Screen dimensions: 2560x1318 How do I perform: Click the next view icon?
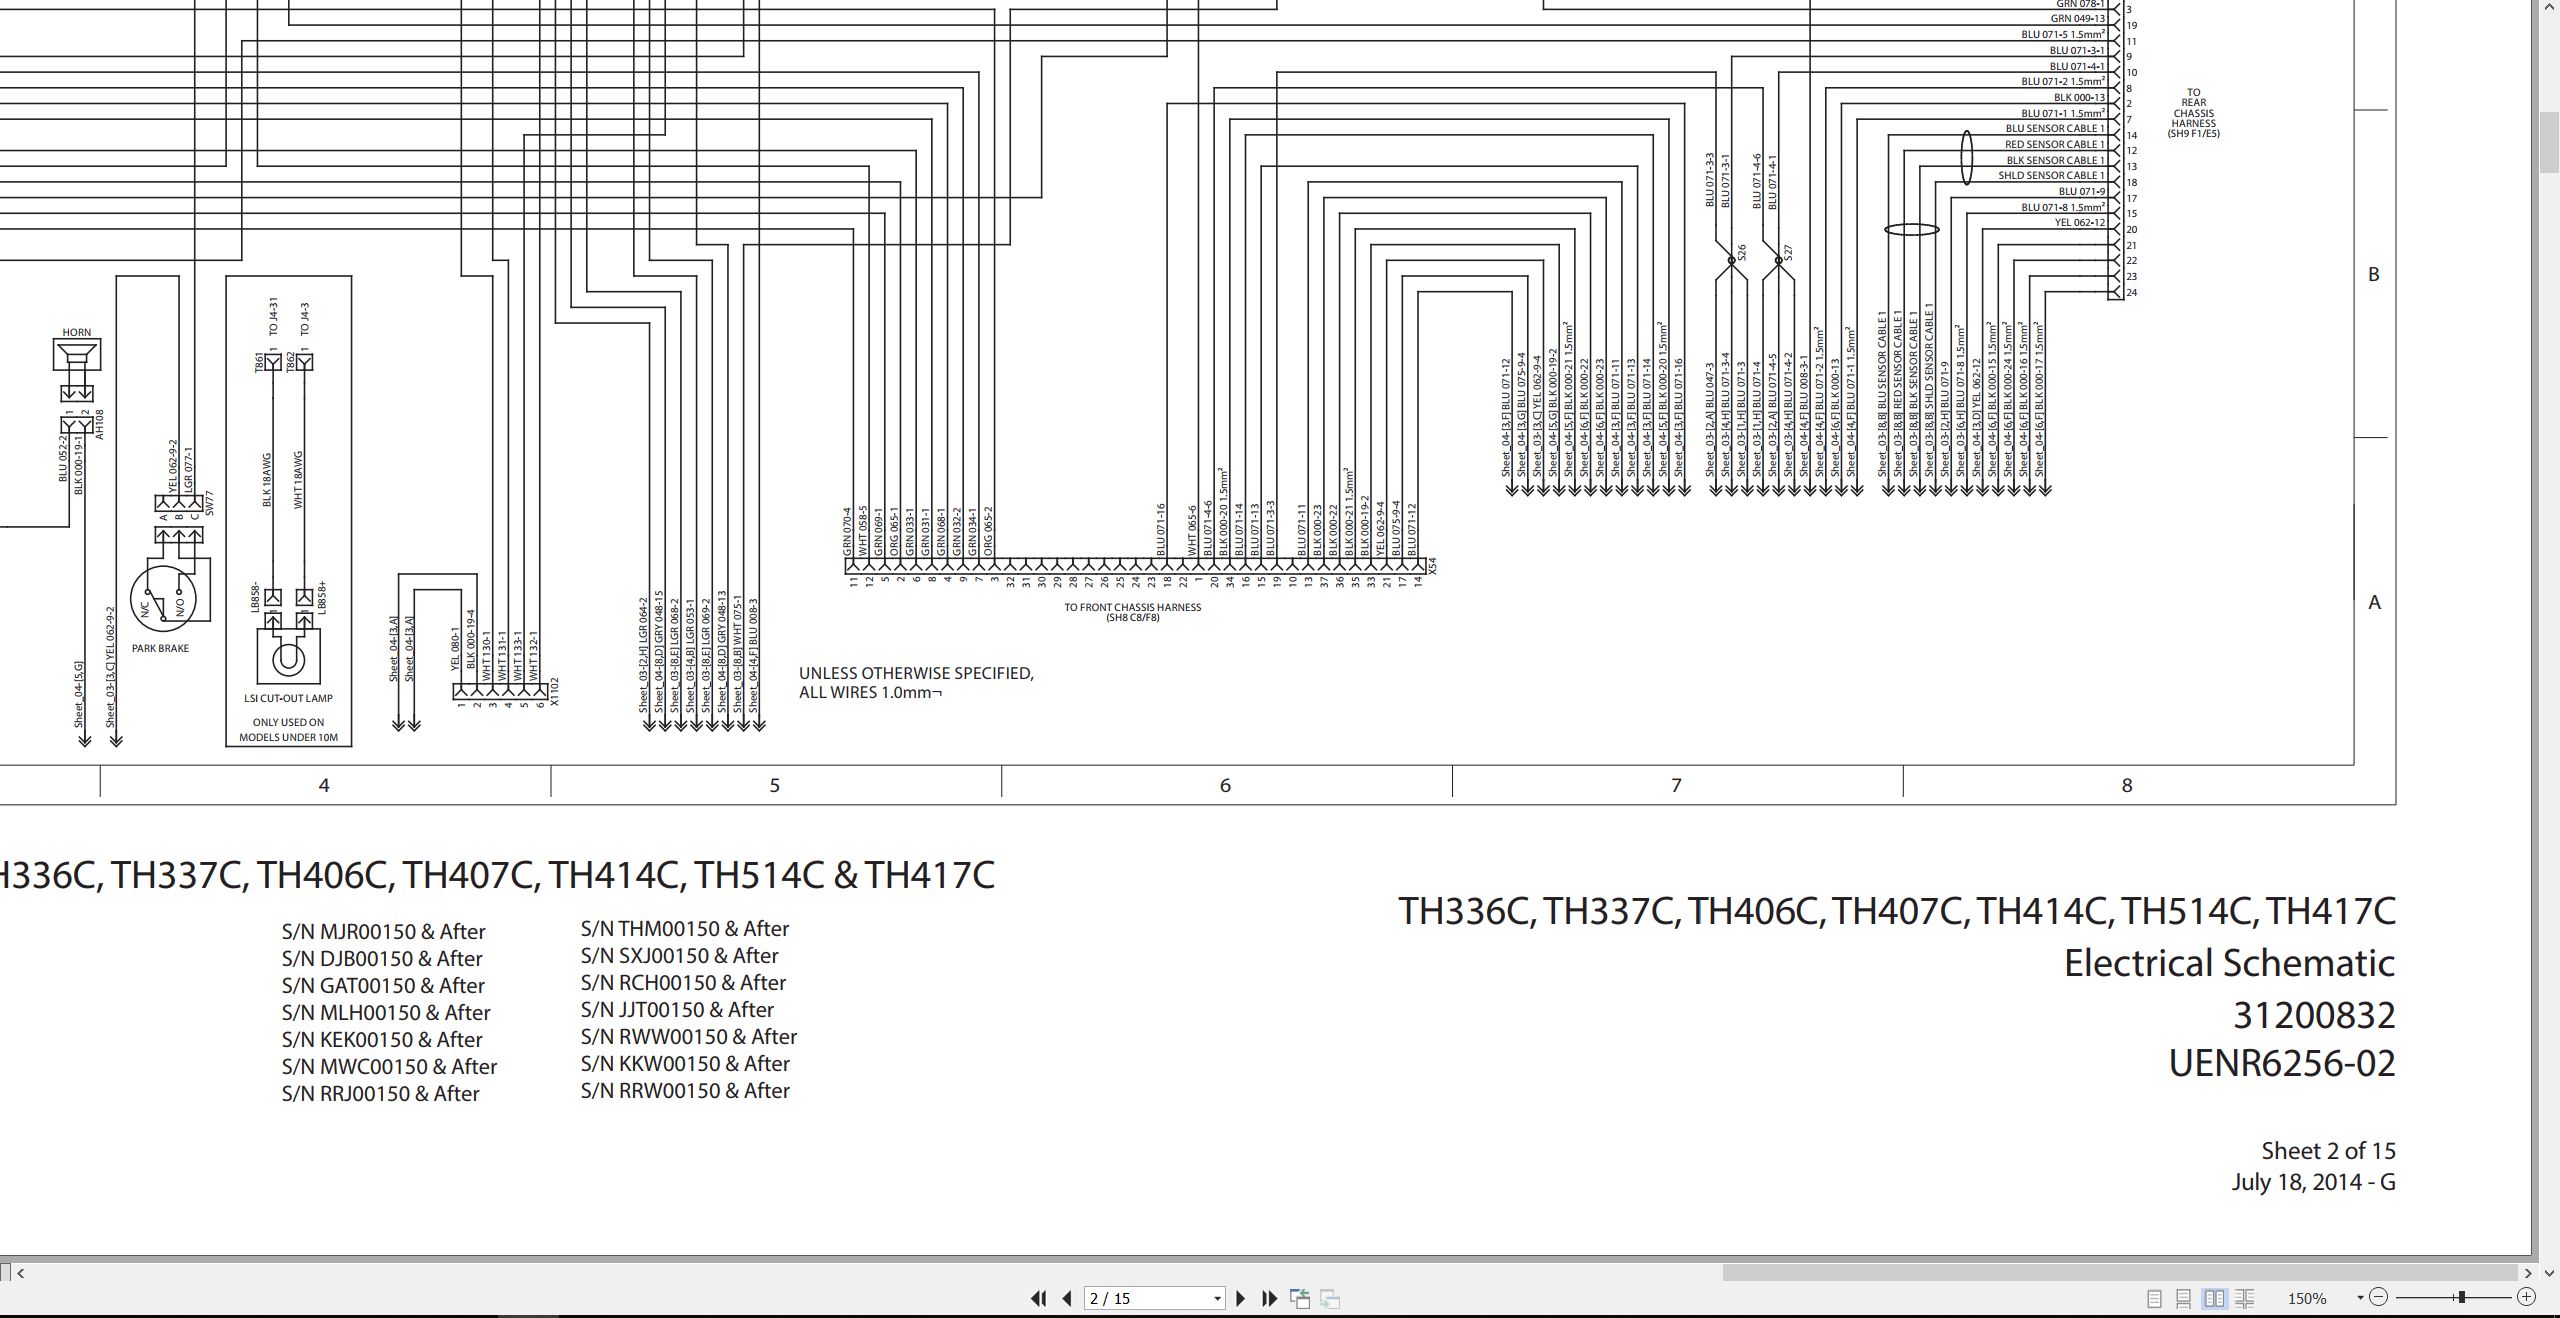click(1330, 1298)
